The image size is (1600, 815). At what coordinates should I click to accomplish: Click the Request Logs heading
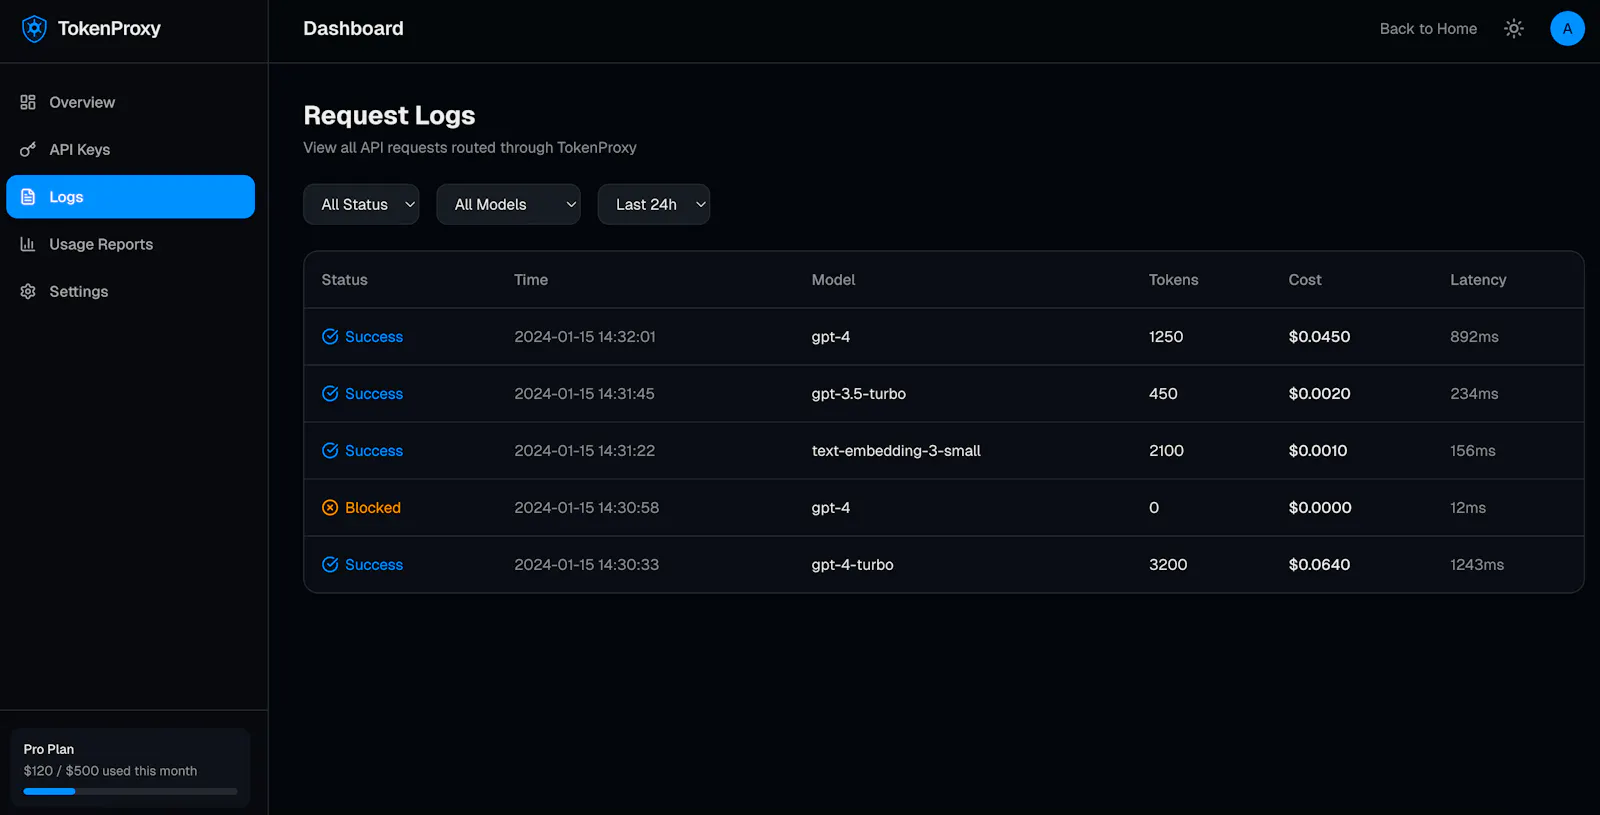(389, 115)
